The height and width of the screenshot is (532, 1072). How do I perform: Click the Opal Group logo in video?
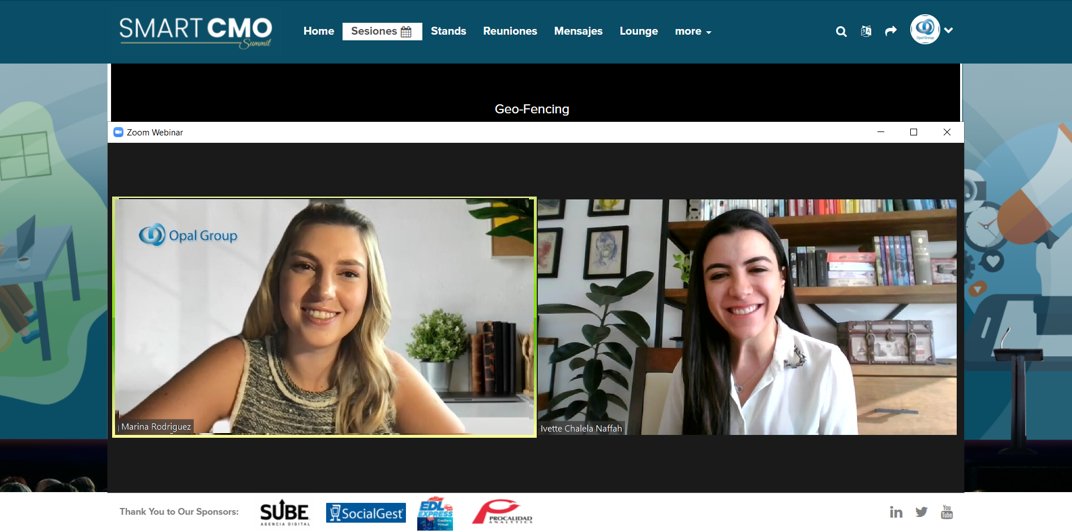pos(188,235)
